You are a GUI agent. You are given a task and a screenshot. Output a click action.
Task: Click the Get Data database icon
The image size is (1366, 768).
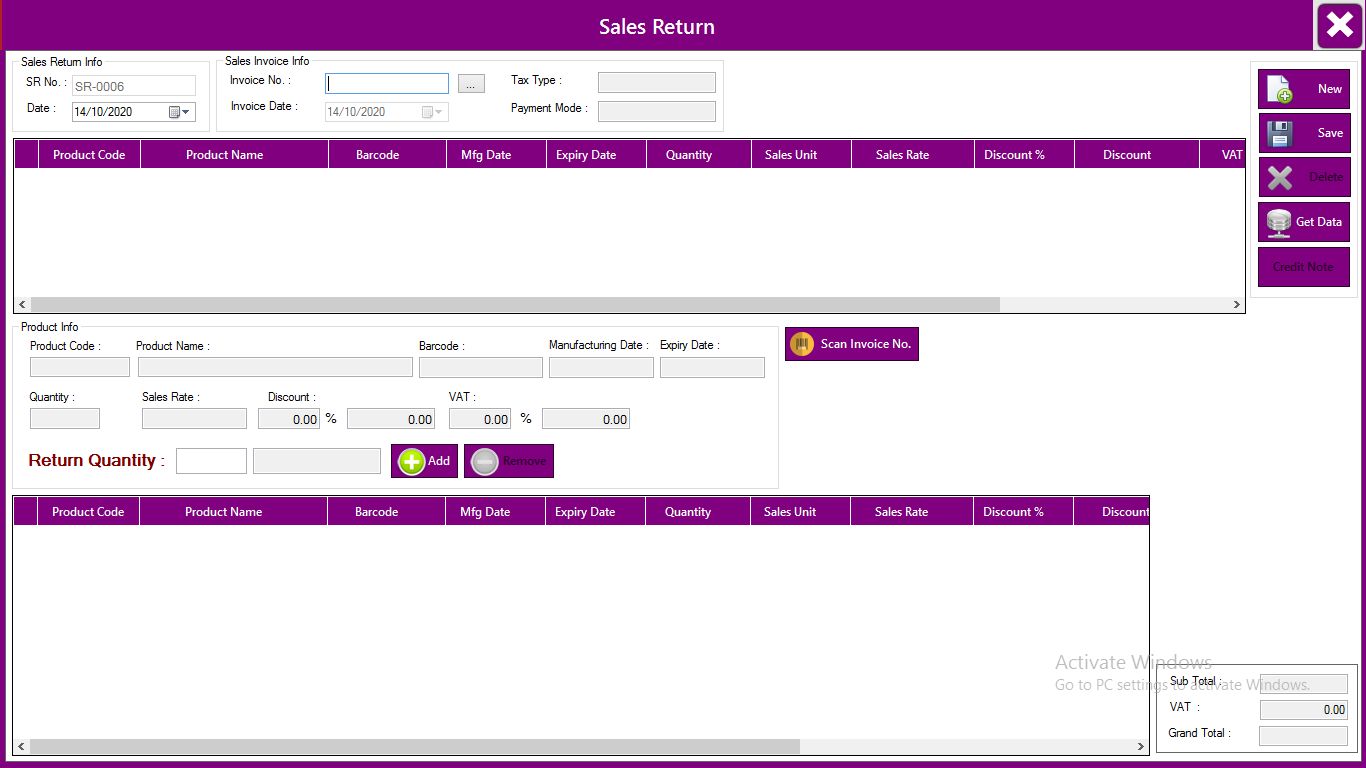pyautogui.click(x=1279, y=222)
